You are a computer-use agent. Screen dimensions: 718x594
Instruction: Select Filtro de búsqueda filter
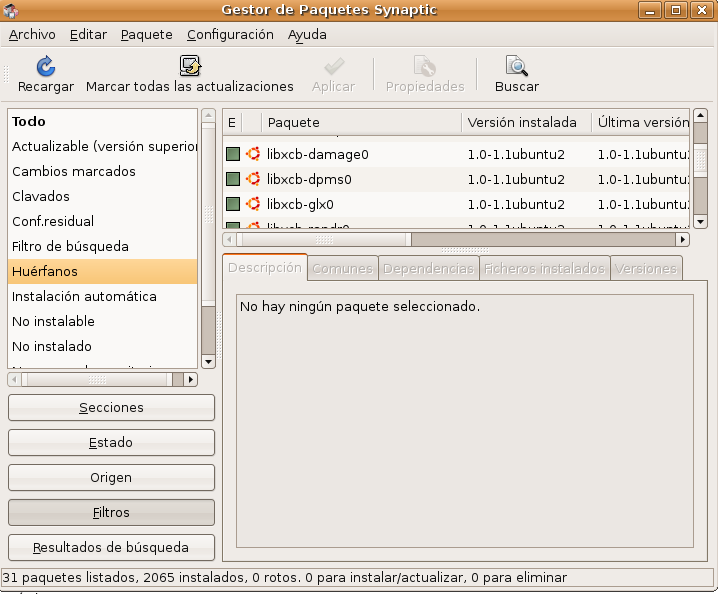(x=103, y=246)
